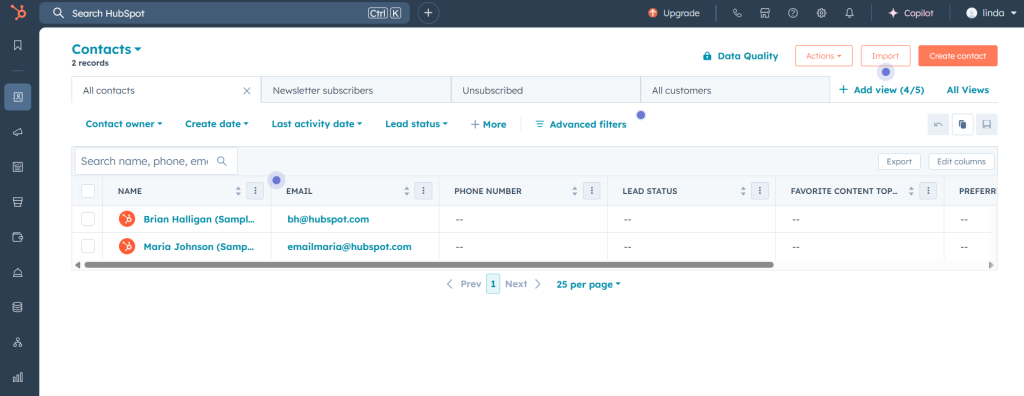Click the plus quick-create button in top bar
Screen dimensions: 1024x396
pos(428,13)
